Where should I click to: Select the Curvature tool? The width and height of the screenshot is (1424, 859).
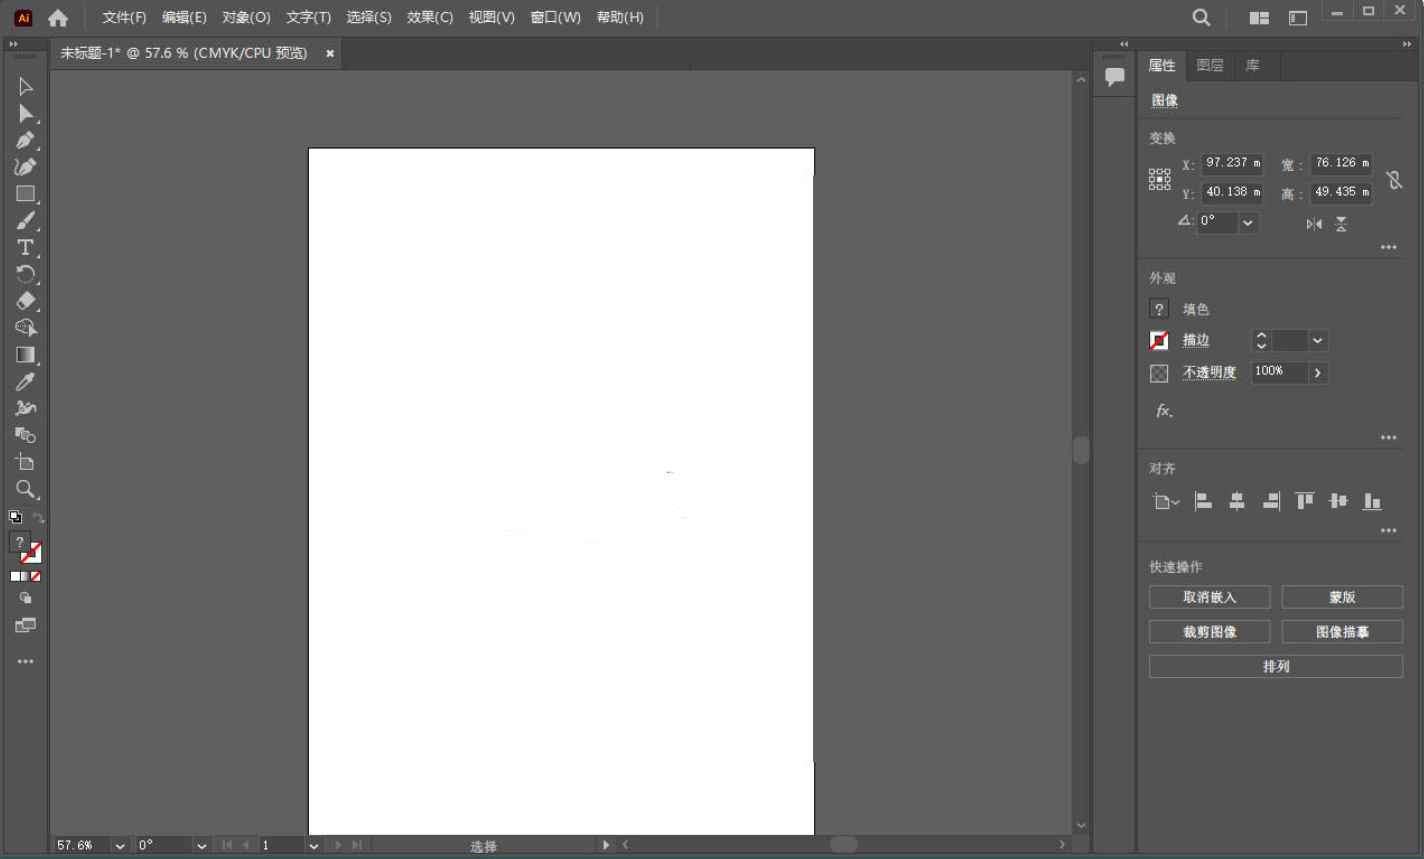pos(26,167)
